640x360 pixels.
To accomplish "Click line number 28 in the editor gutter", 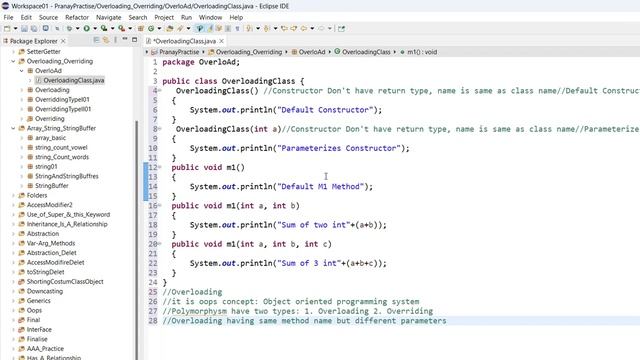I will pyautogui.click(x=153, y=321).
